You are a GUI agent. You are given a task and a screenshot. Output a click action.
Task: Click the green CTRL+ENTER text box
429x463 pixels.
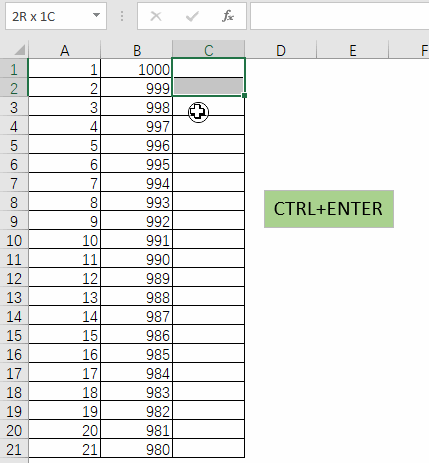pos(329,209)
